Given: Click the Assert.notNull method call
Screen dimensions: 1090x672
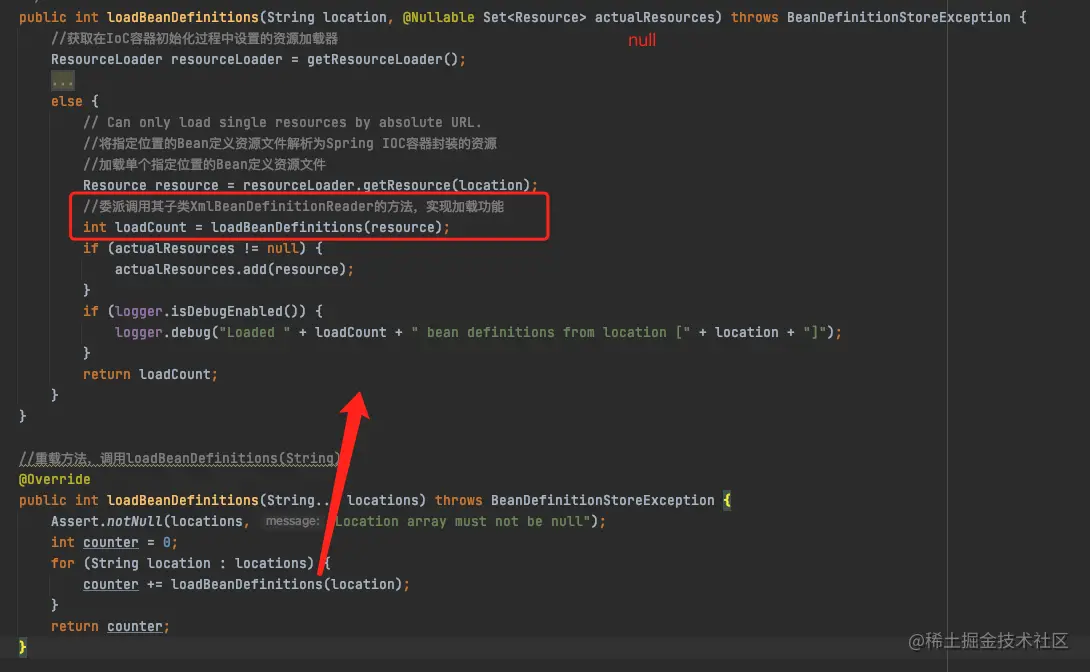Looking at the screenshot, I should (x=110, y=521).
